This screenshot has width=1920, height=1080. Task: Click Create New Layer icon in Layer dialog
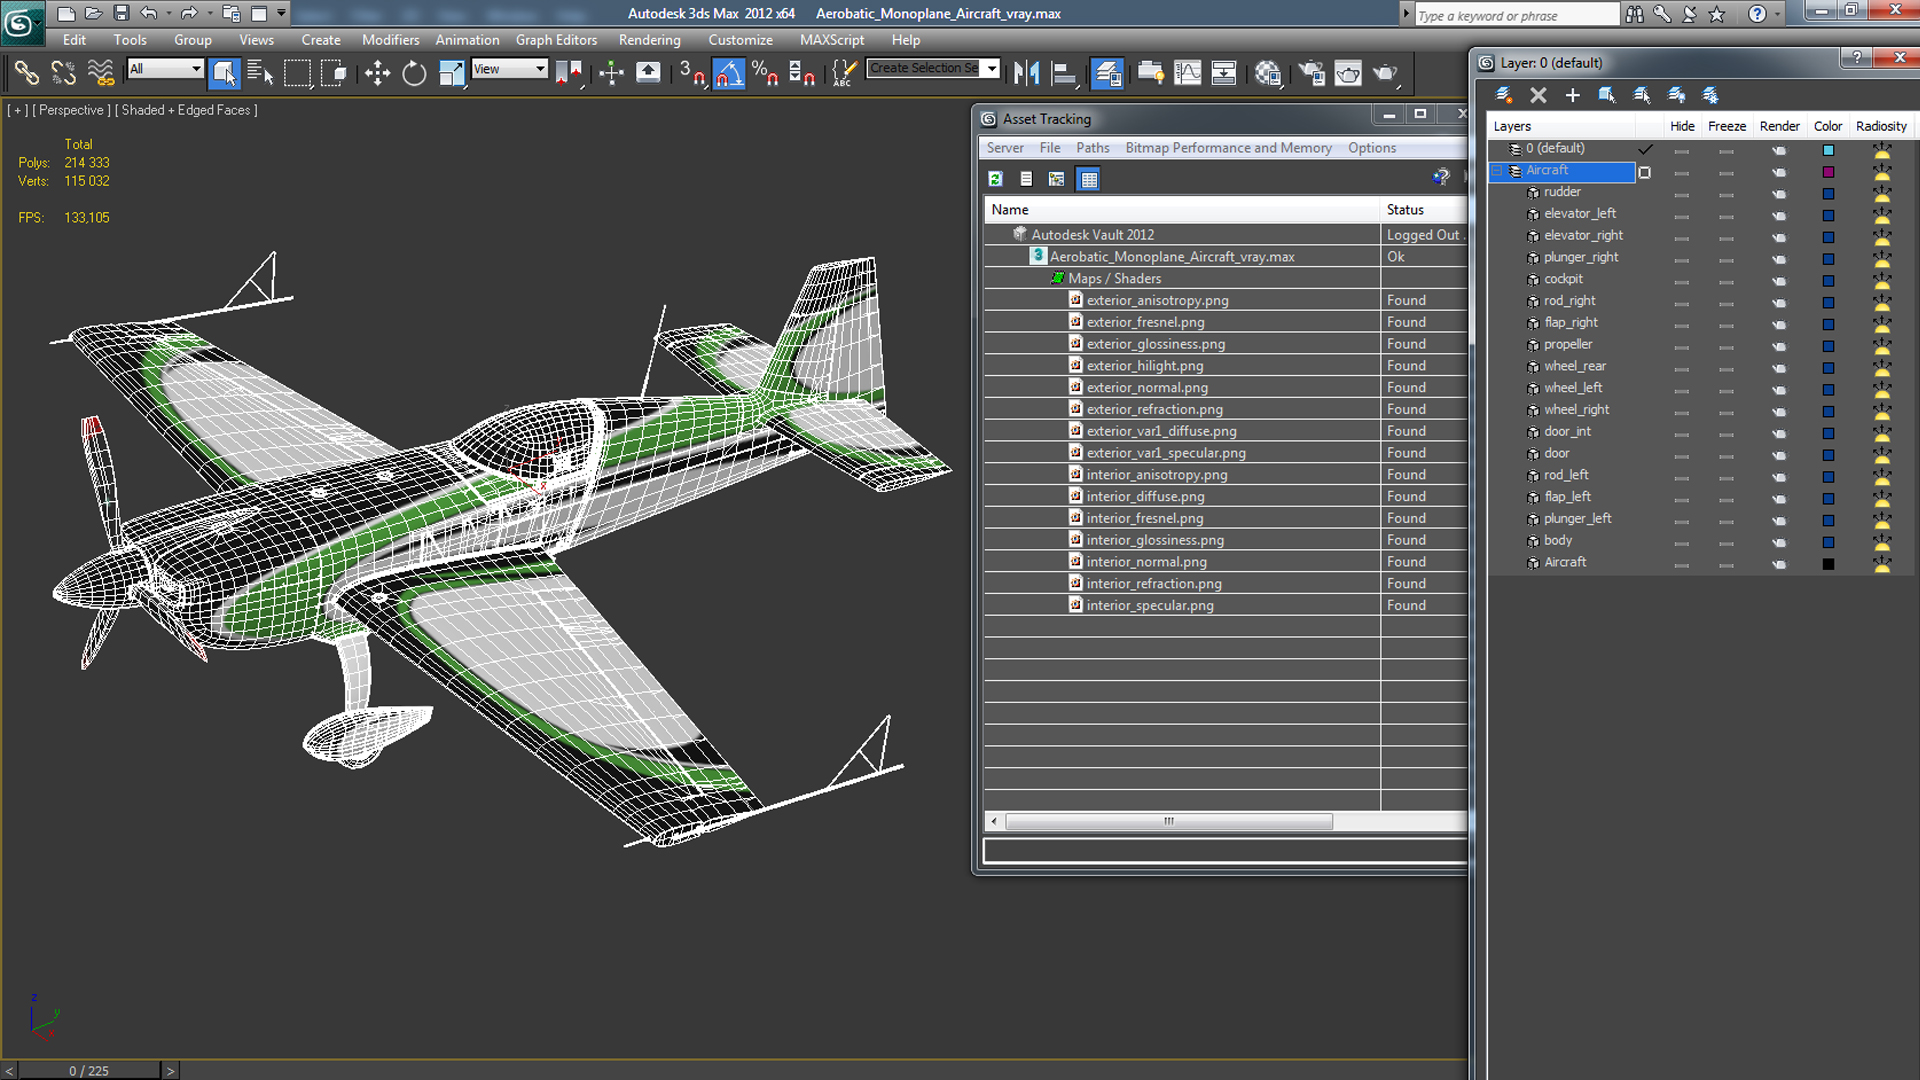1503,95
